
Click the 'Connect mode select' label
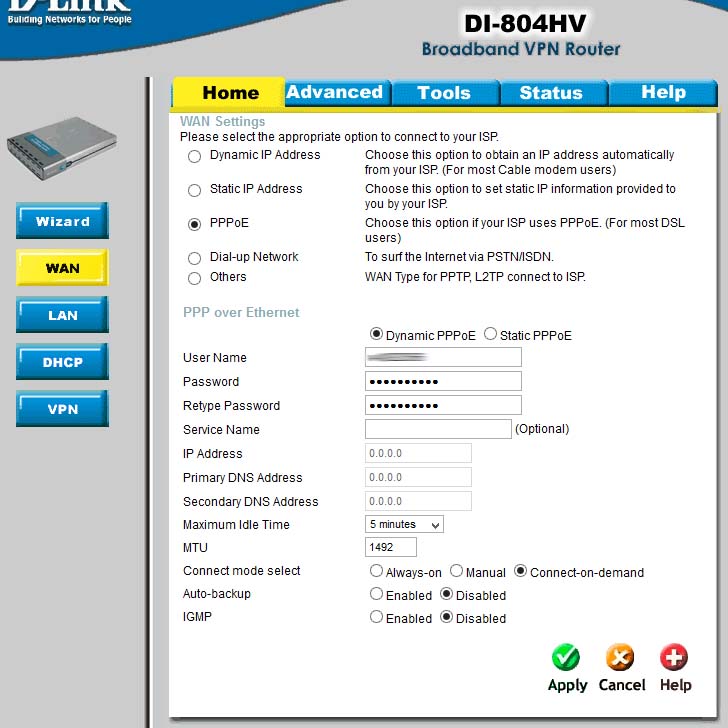pyautogui.click(x=241, y=571)
